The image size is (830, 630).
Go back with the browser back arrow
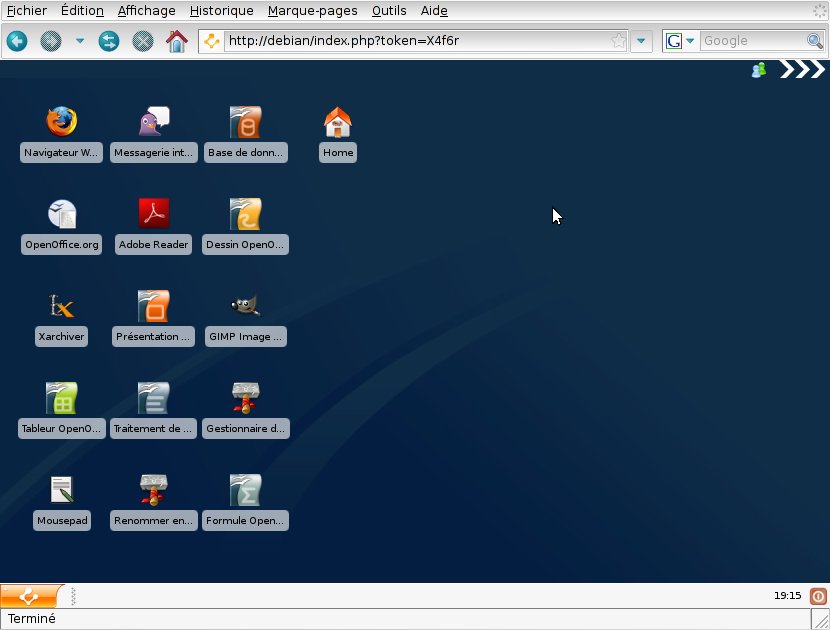click(17, 41)
